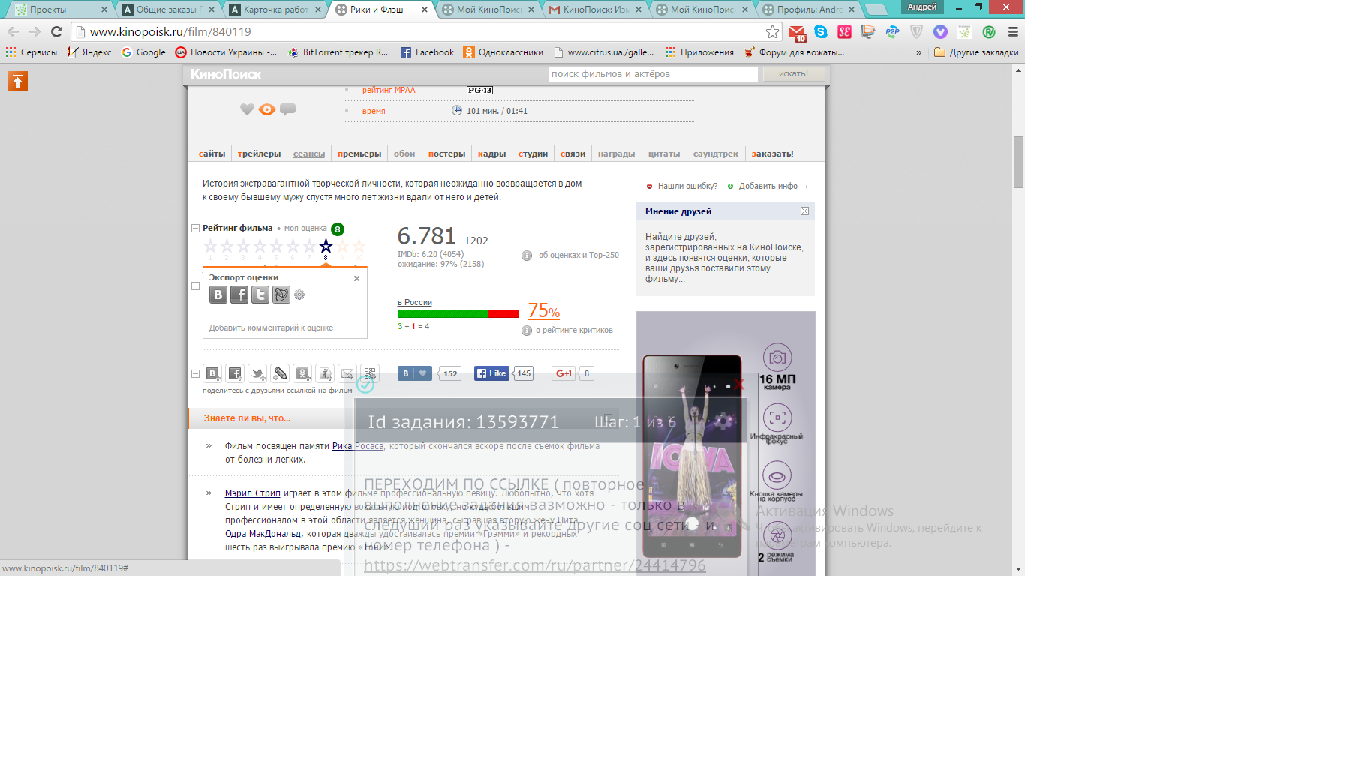Share film link via VKontakte icon

click(x=213, y=373)
